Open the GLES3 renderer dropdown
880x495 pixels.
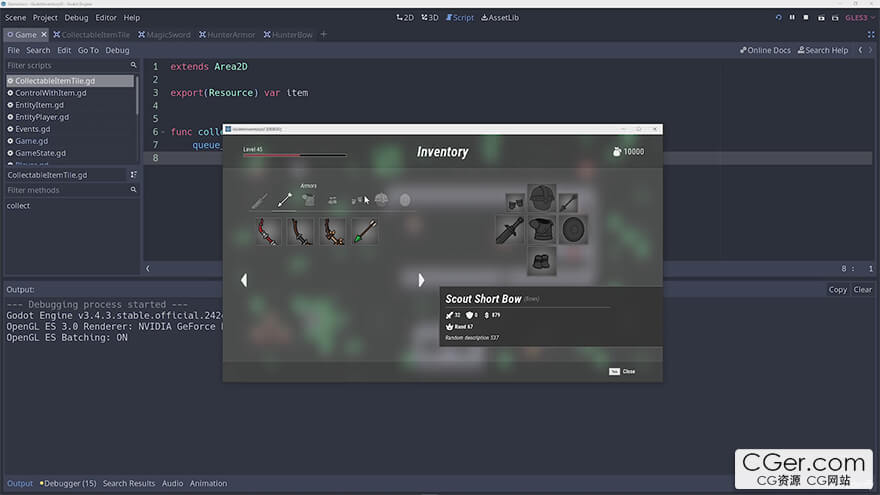[860, 17]
